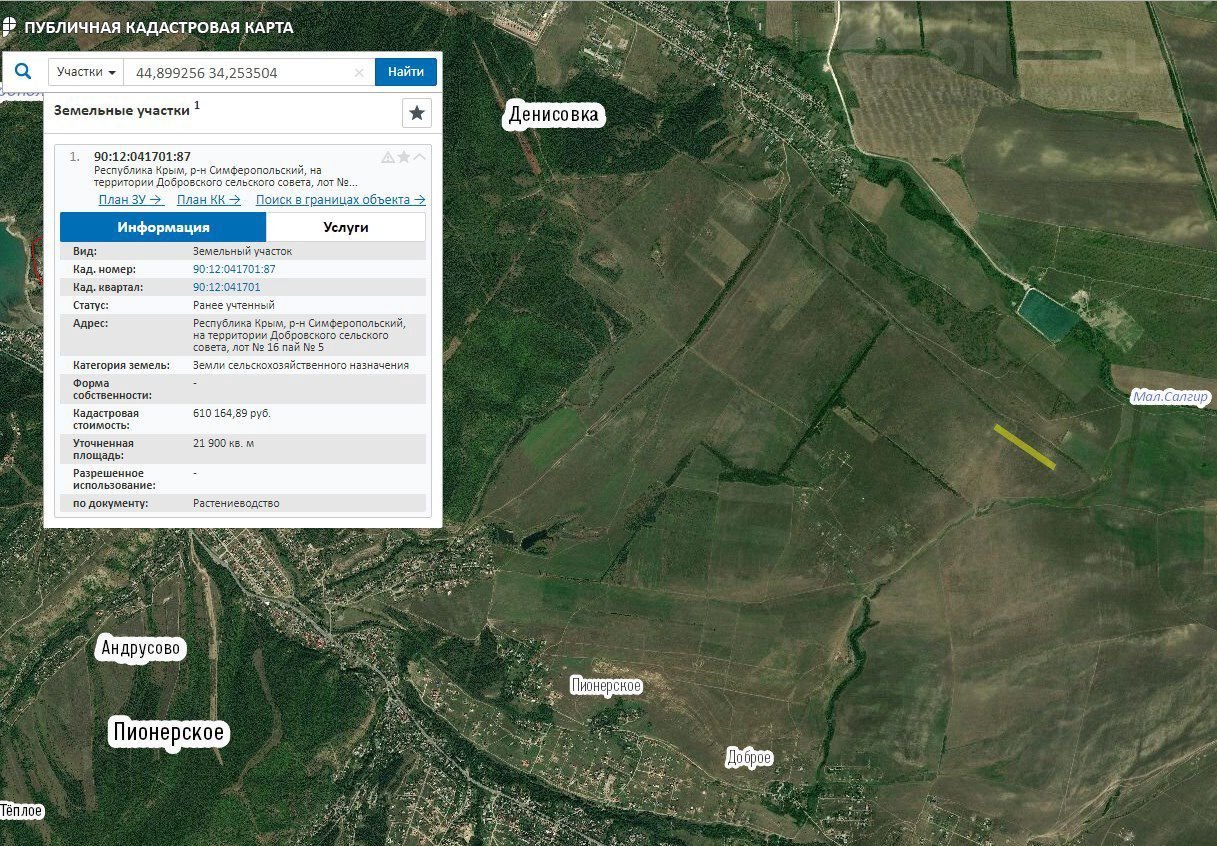
Task: Collapse the parcel result card
Action: coord(420,157)
